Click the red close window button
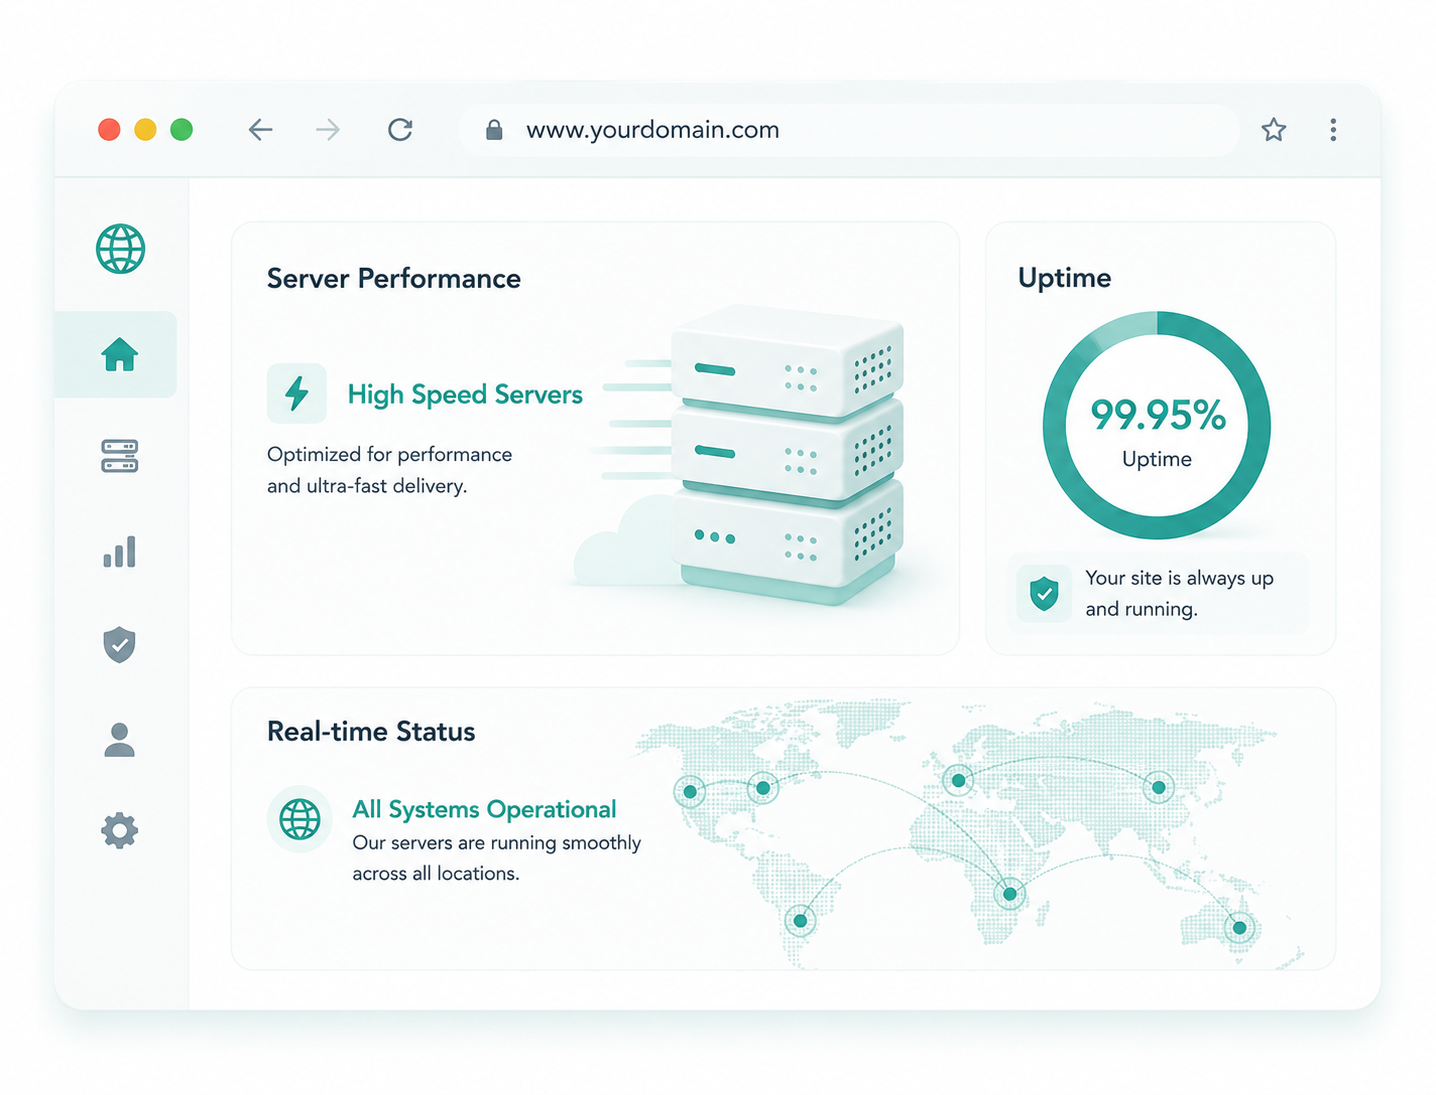 109,129
